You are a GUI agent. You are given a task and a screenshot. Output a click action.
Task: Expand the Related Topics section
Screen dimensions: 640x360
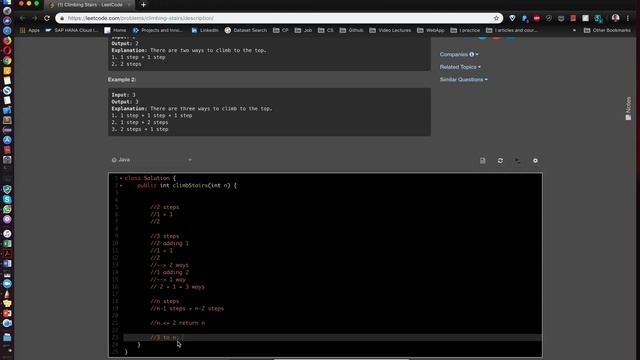[x=460, y=67]
